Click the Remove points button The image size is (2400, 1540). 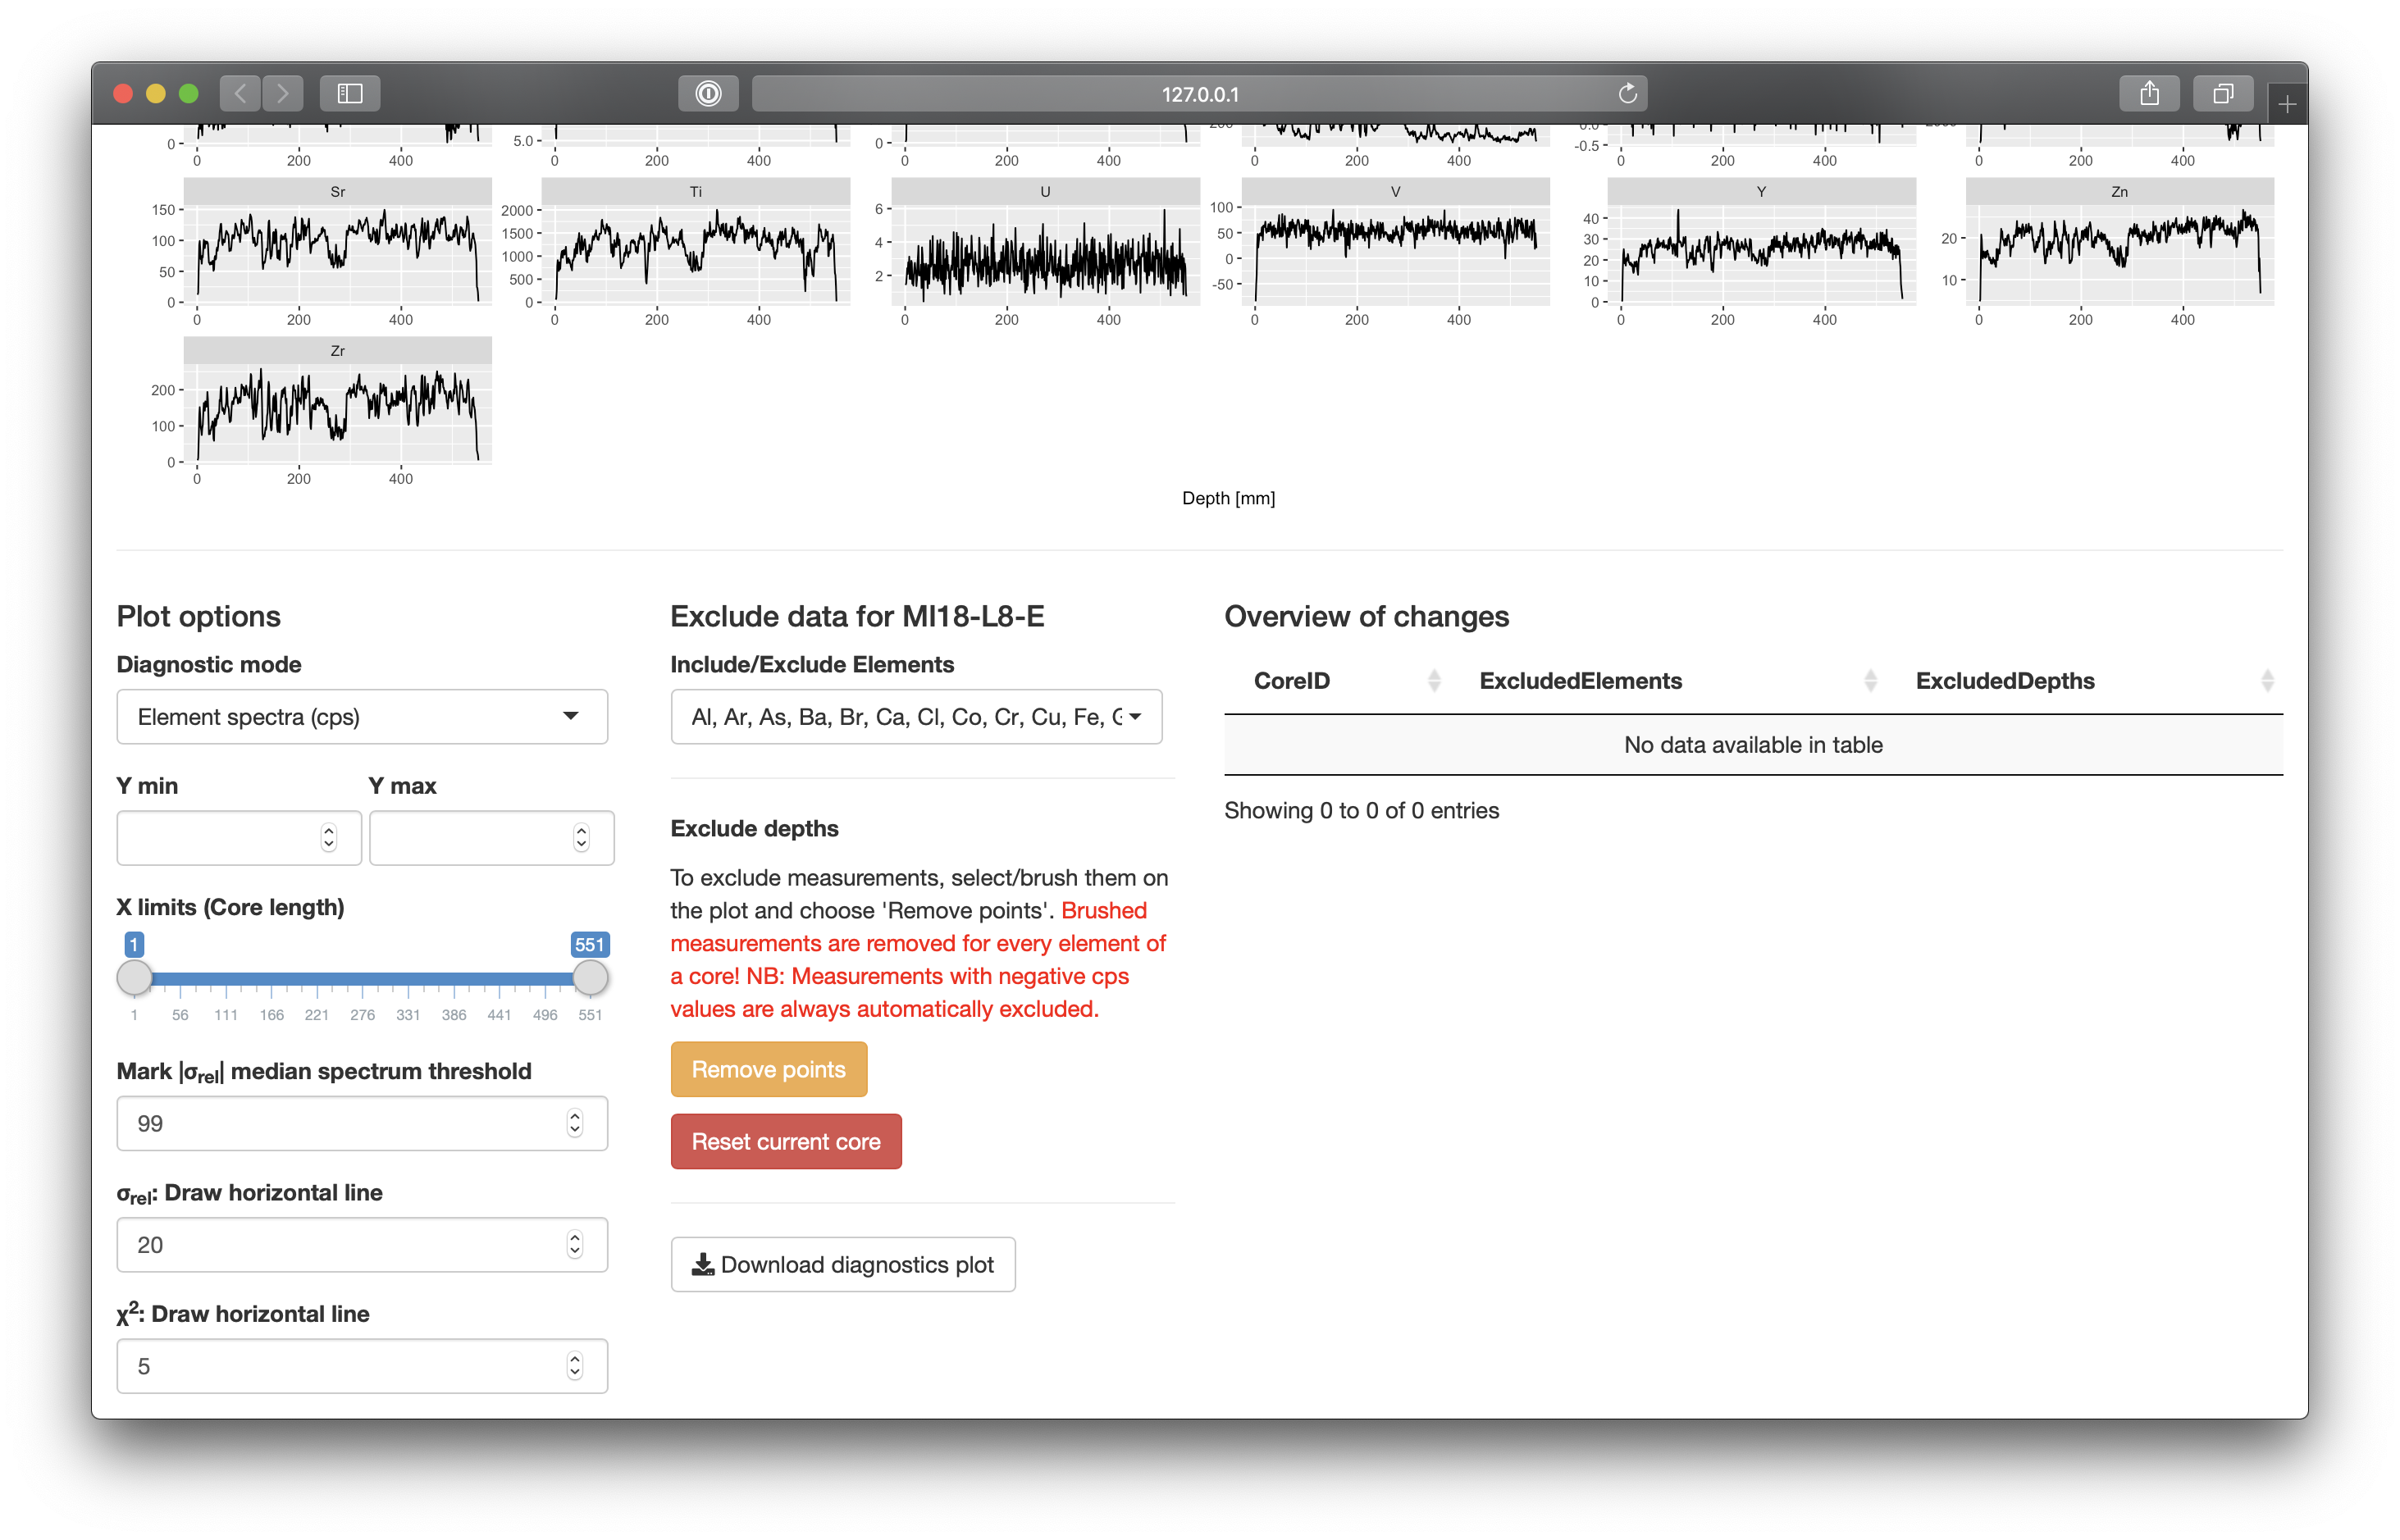(768, 1070)
